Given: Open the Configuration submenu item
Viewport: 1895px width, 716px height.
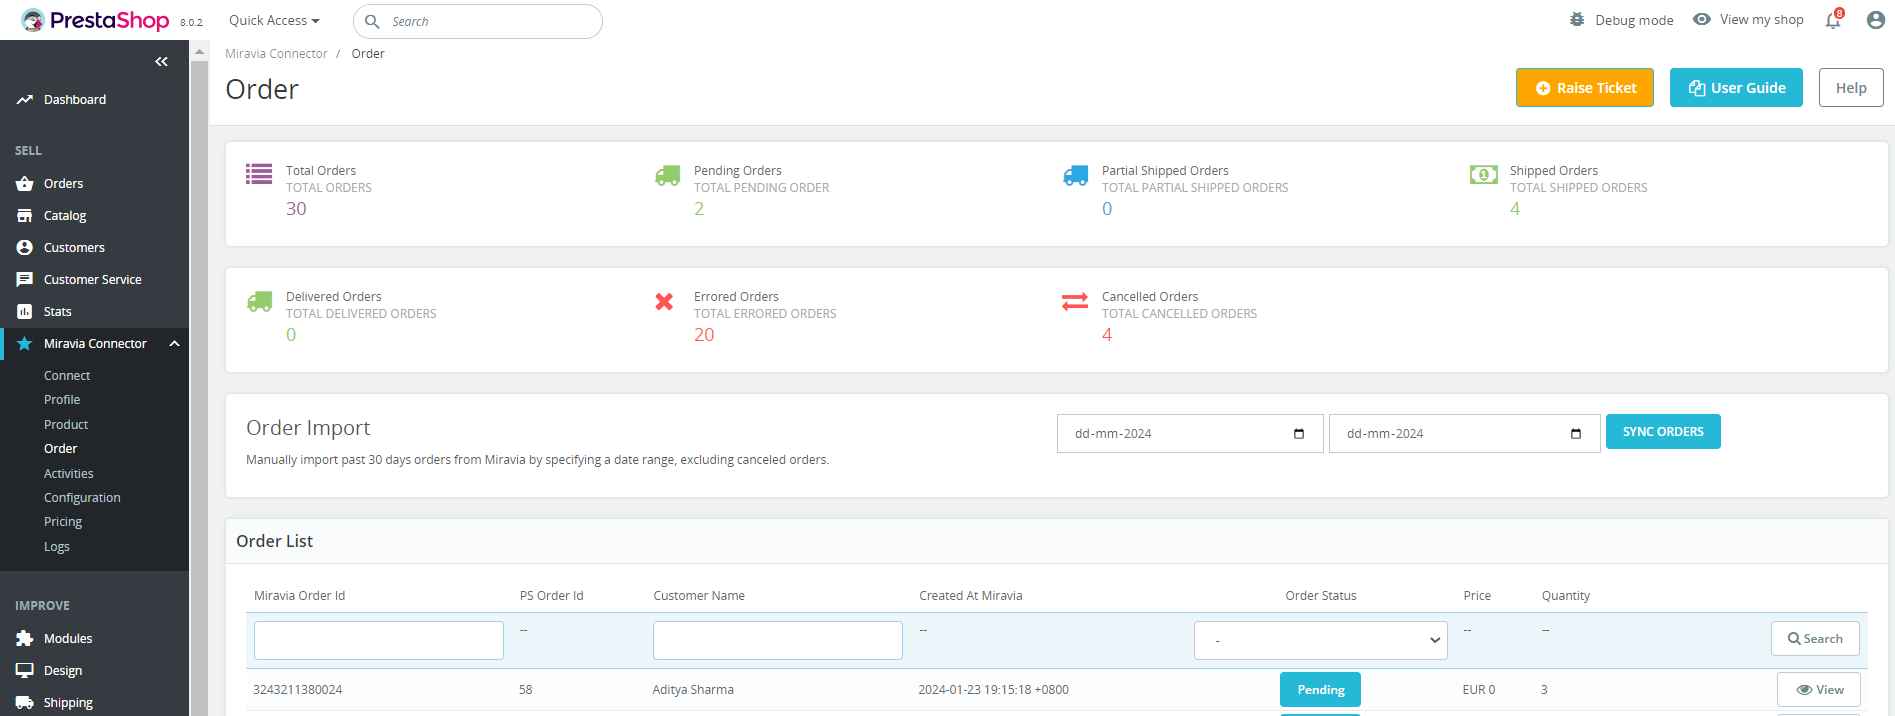Looking at the screenshot, I should (82, 498).
